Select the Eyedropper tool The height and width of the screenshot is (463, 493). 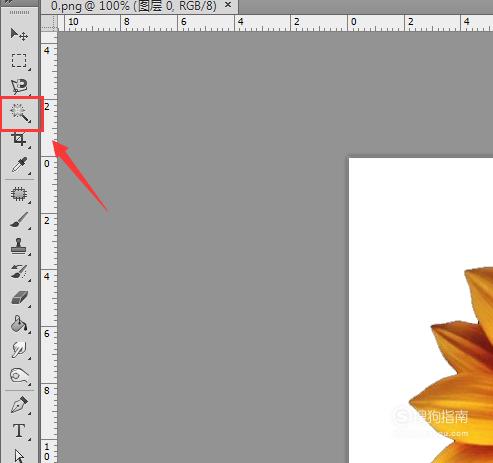(19, 165)
